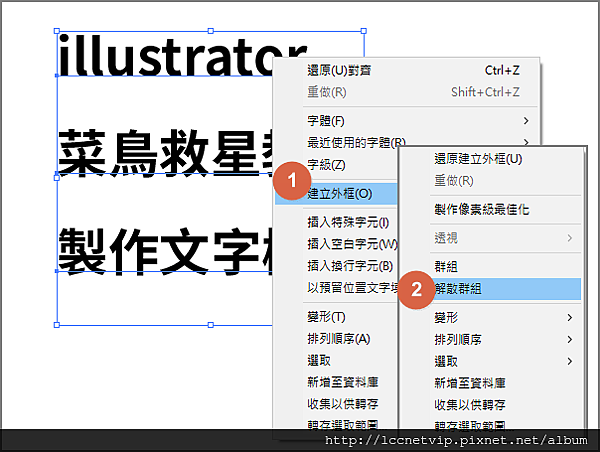Click the top-left bounding box handle

[57, 31]
